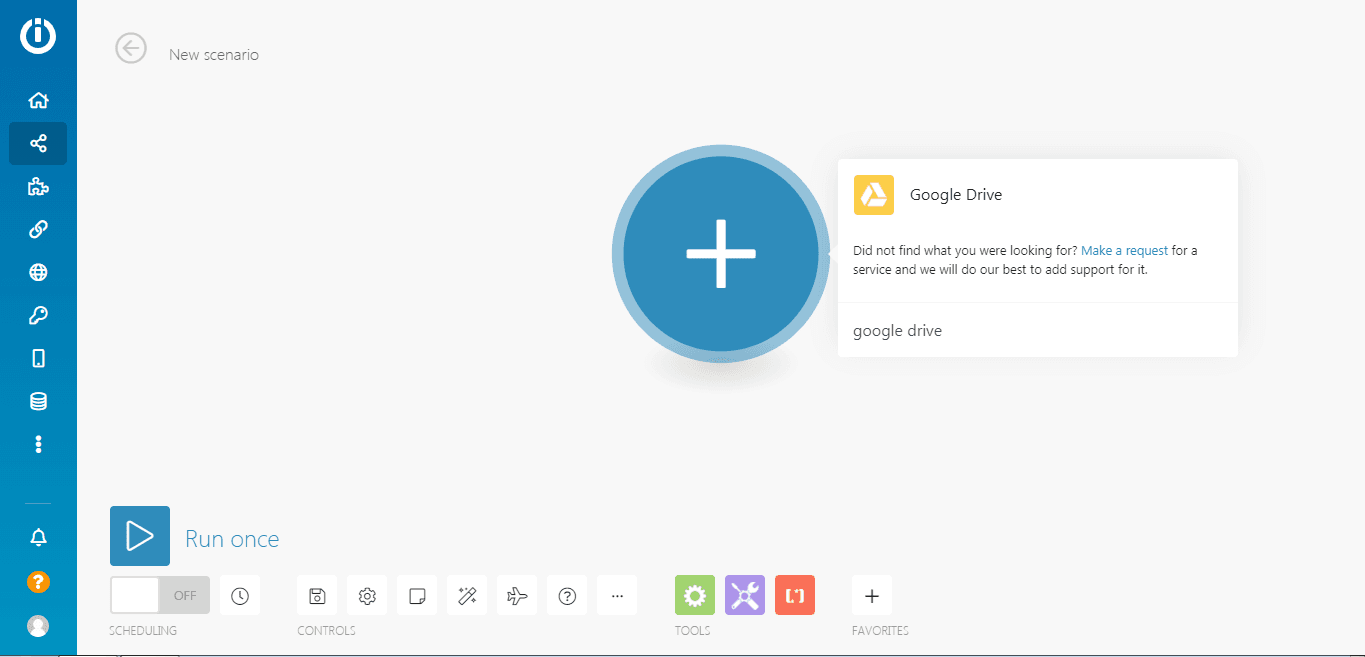Open Connections via the chain link icon
Image resolution: width=1365 pixels, height=657 pixels.
[x=38, y=229]
